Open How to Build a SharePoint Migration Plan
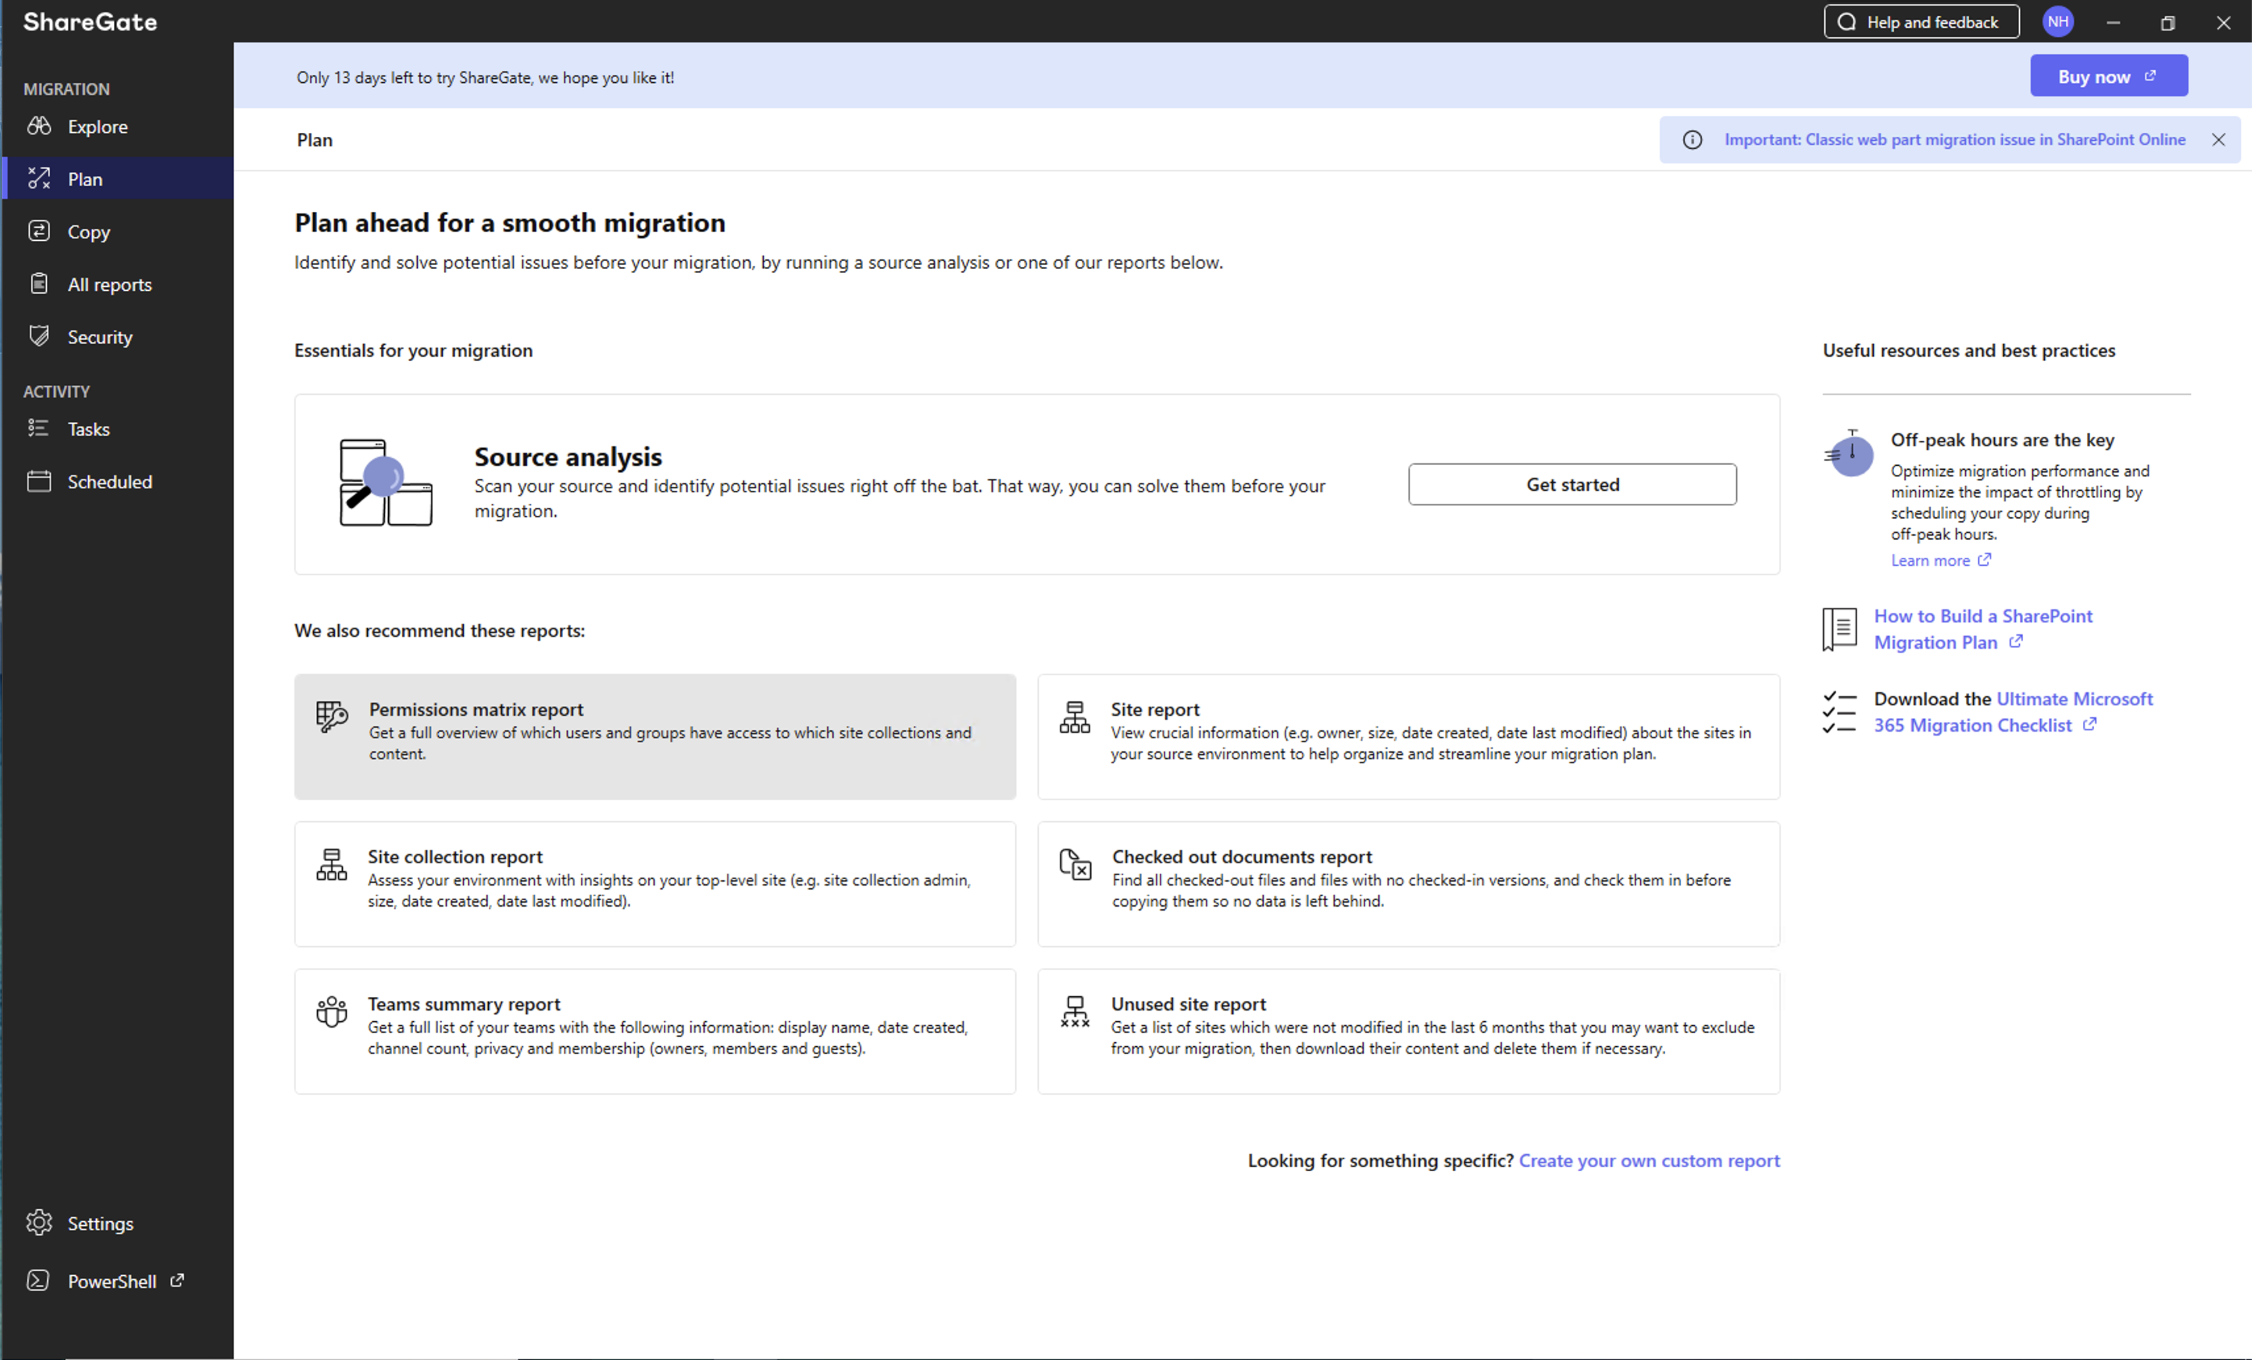 click(1982, 629)
